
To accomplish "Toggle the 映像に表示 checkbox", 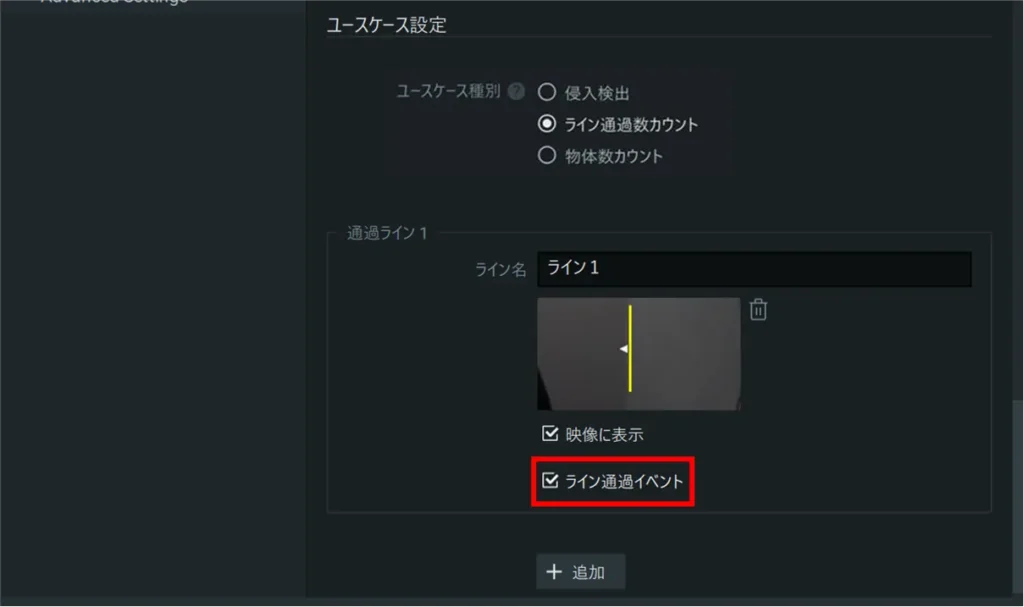I will 550,433.
